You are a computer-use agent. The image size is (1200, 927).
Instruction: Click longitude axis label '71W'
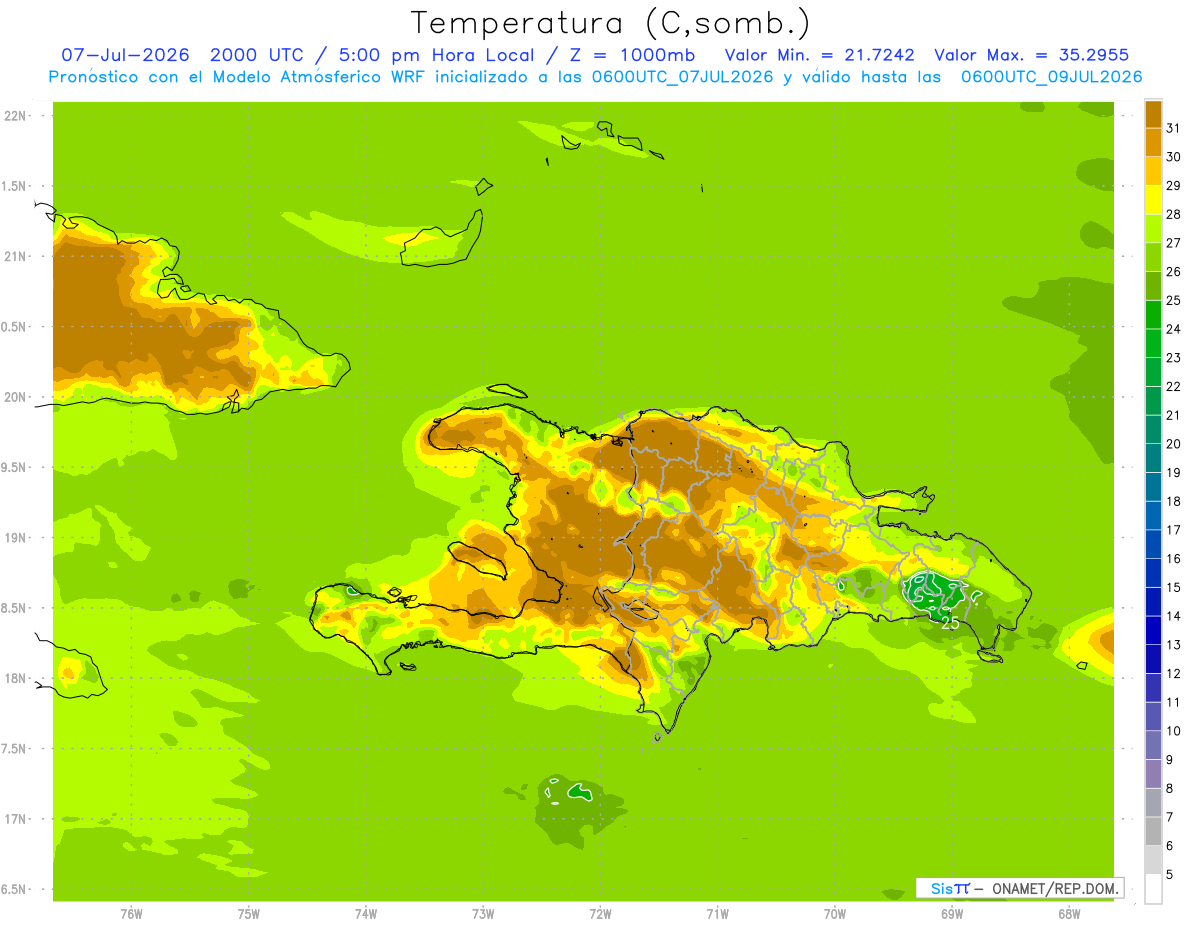[717, 914]
